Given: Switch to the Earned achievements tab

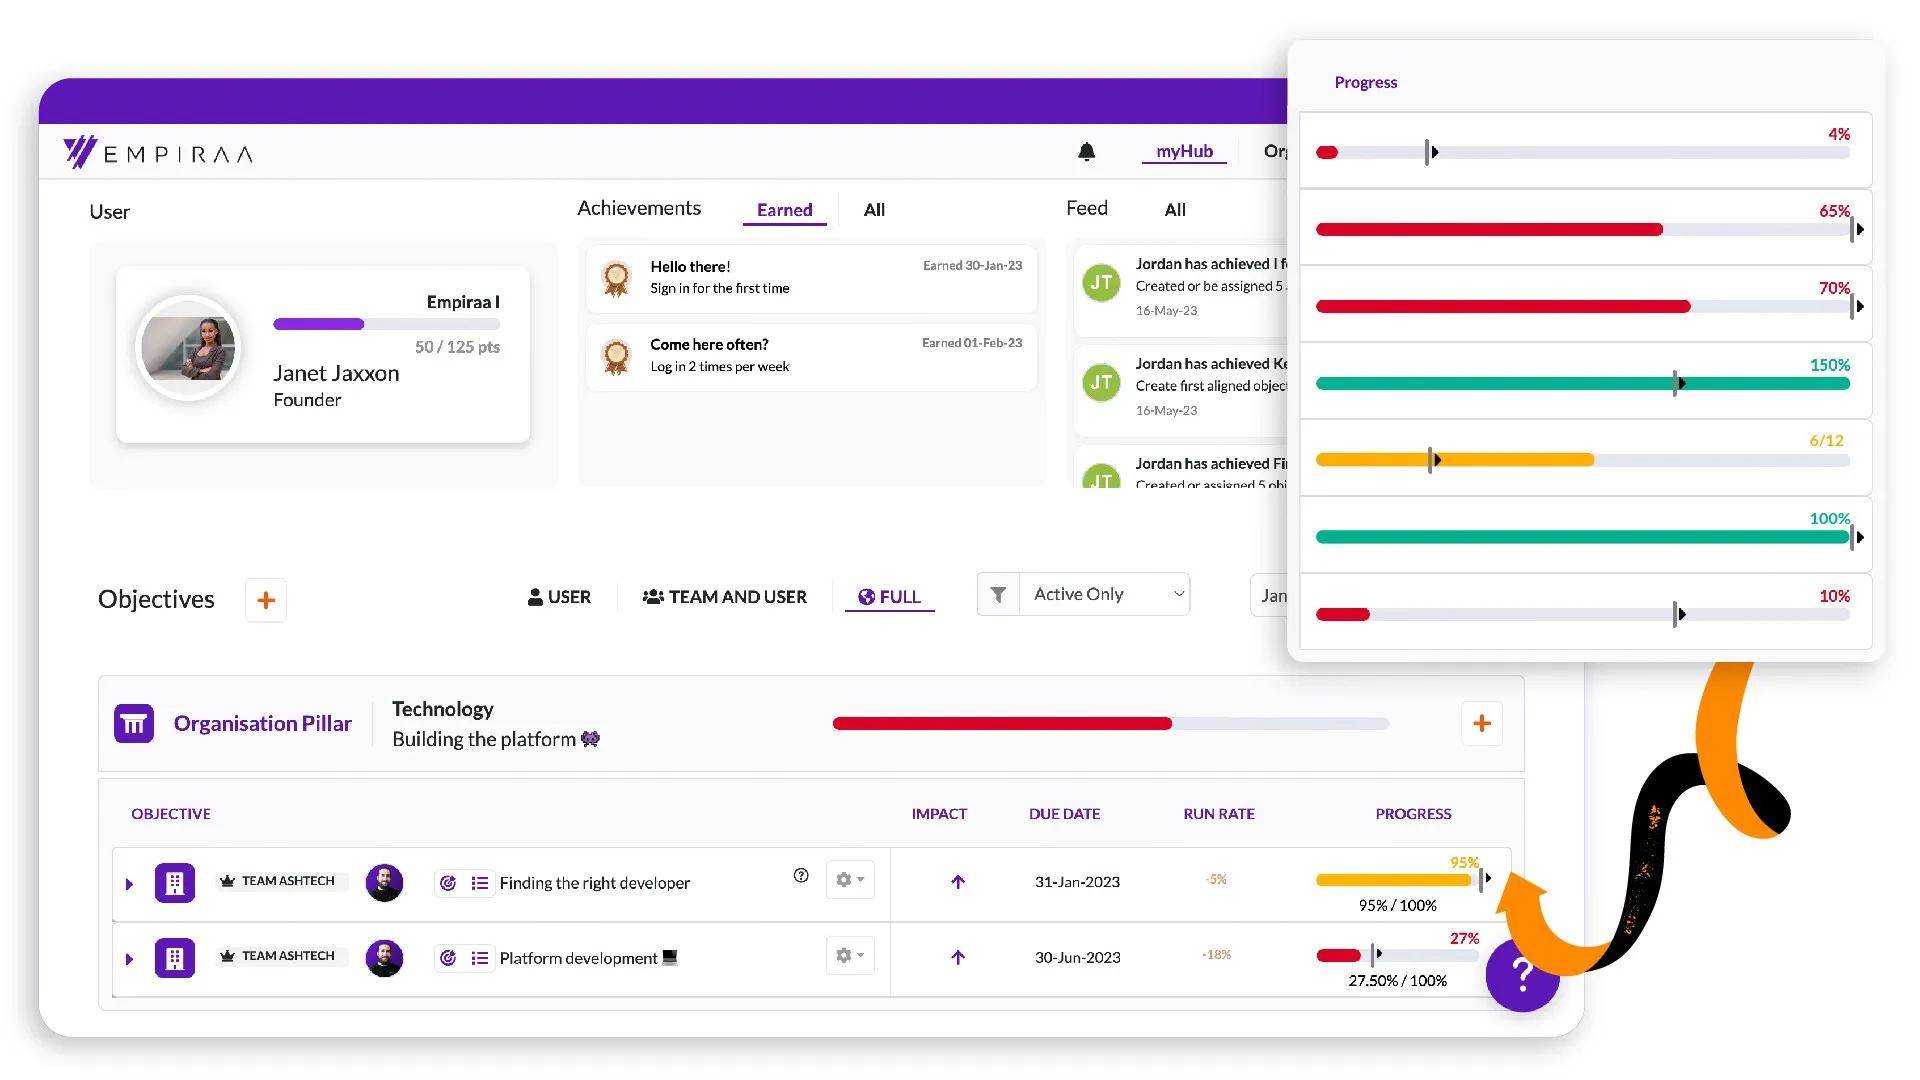Looking at the screenshot, I should coord(784,210).
